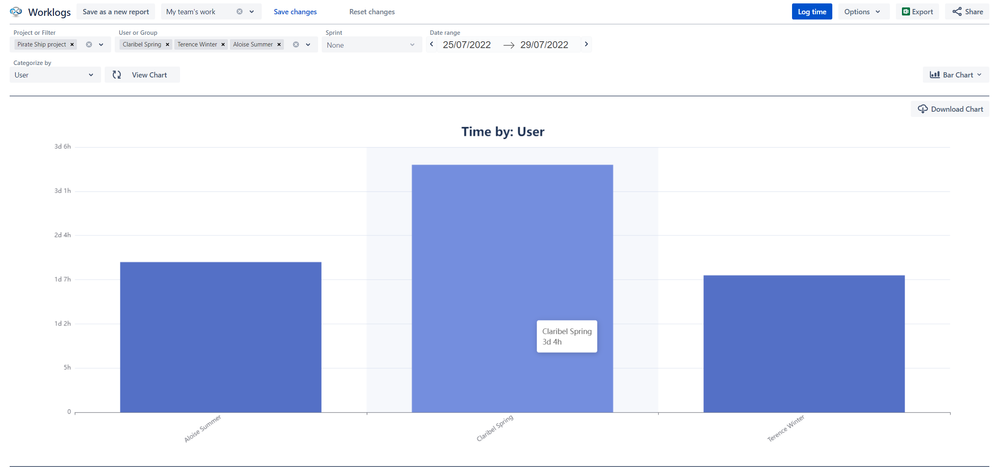This screenshot has width=999, height=467.
Task: Click Reset changes link
Action: [x=372, y=11]
